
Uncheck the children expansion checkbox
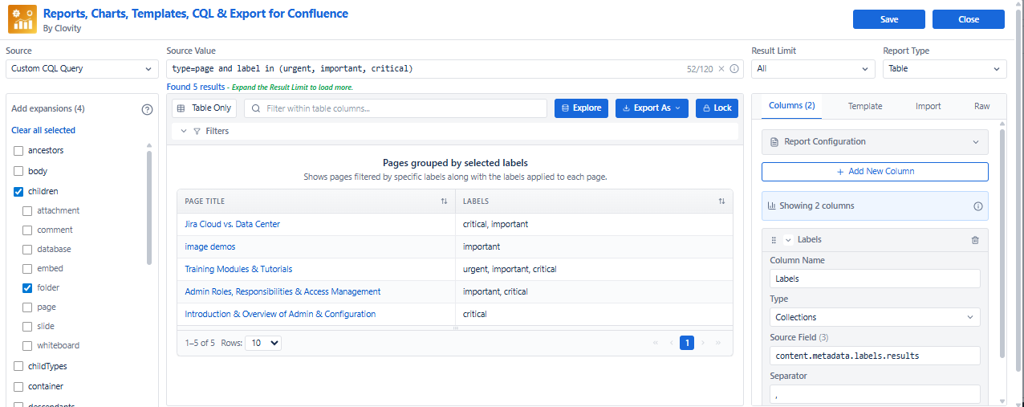[18, 192]
